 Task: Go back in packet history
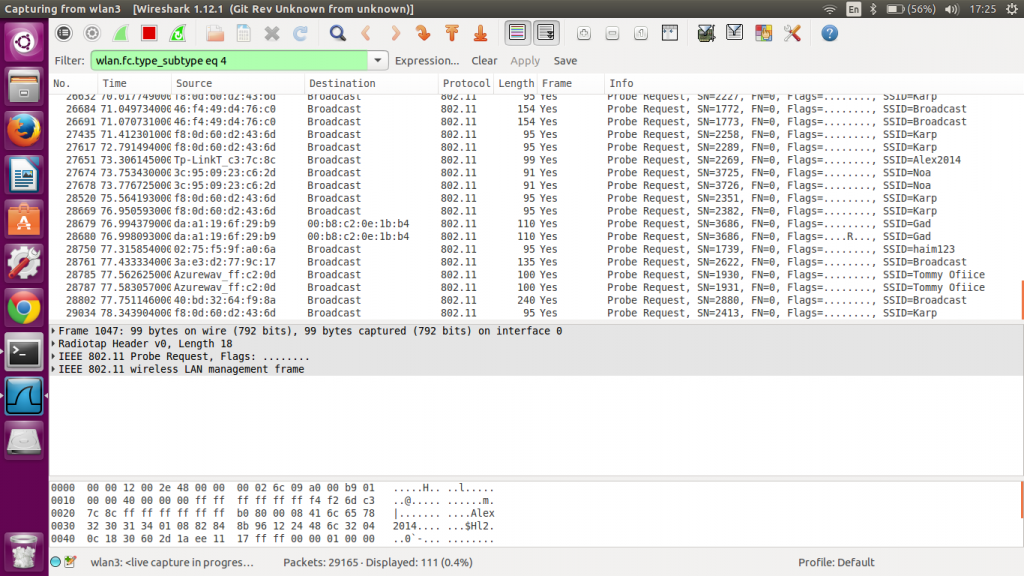click(366, 33)
